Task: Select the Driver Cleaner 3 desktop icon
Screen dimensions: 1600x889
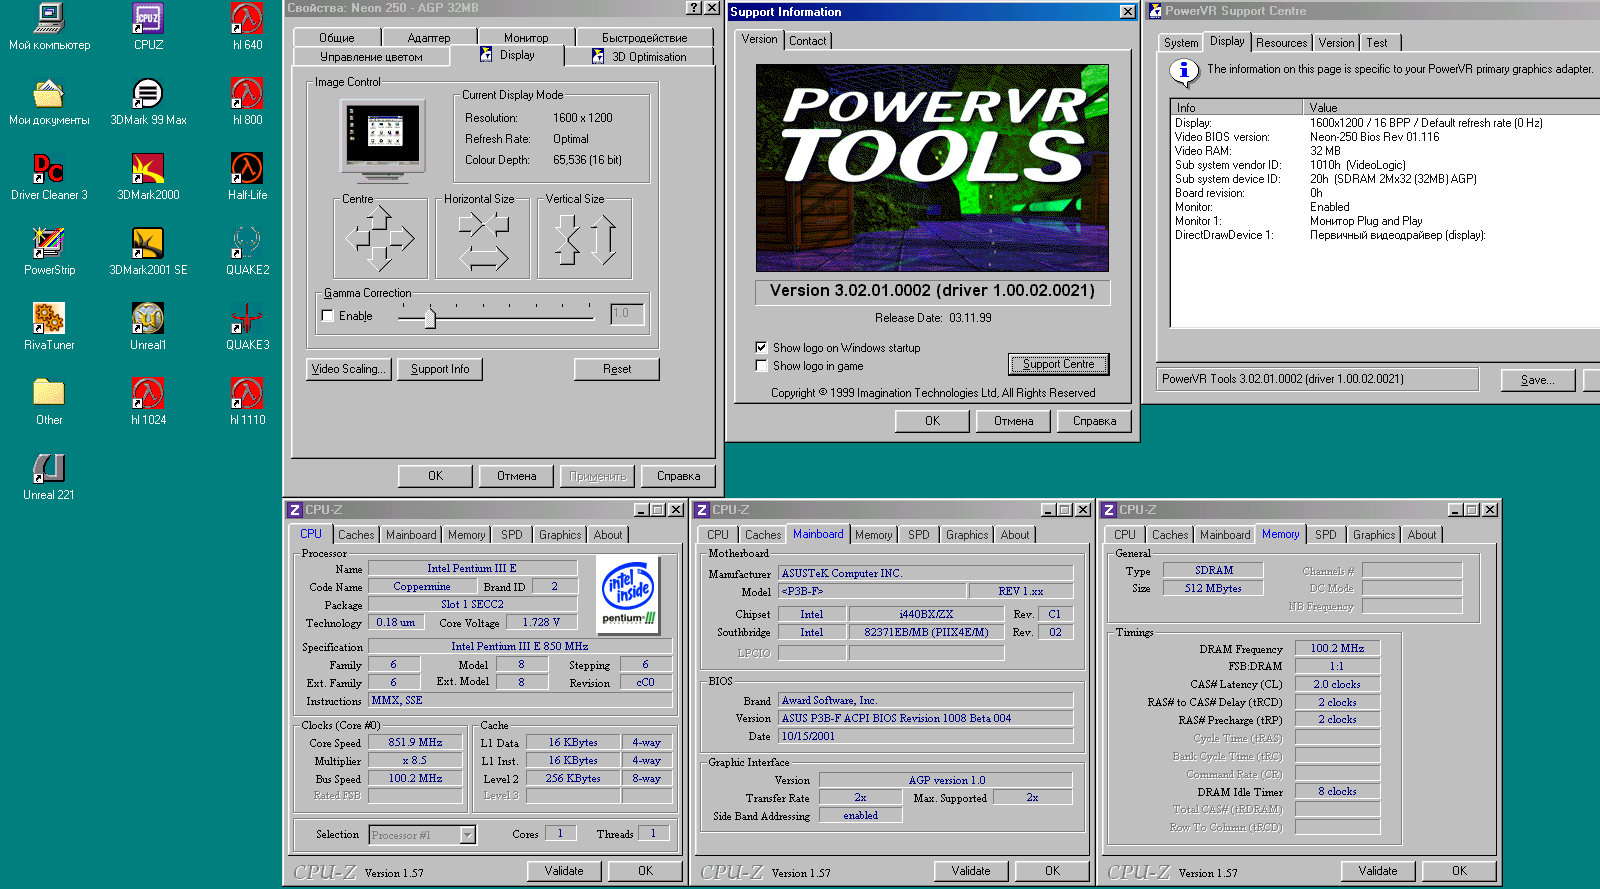Action: tap(49, 176)
